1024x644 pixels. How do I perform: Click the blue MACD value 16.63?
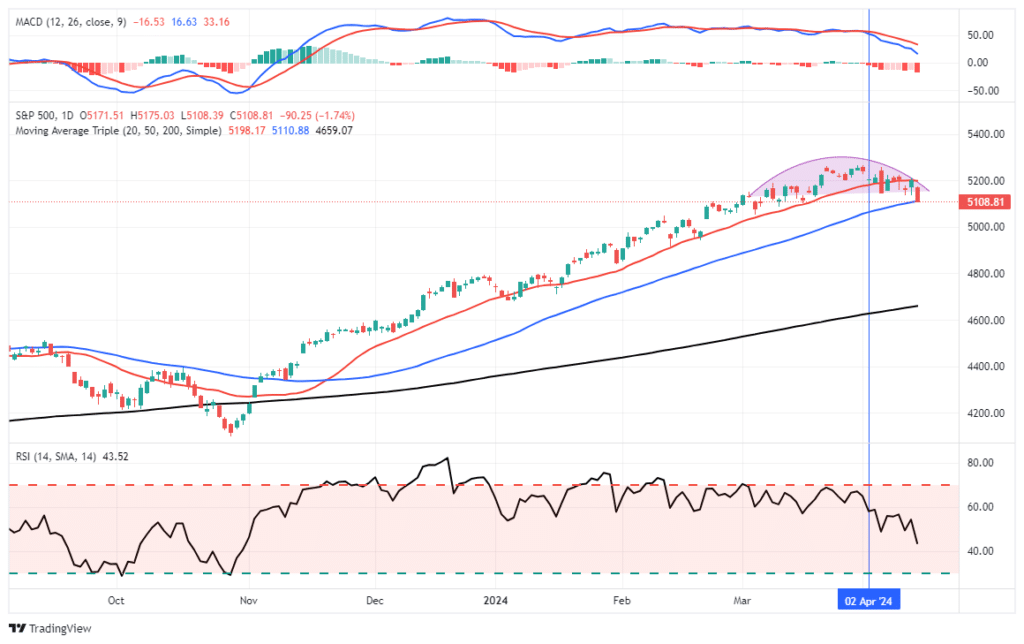click(x=184, y=22)
